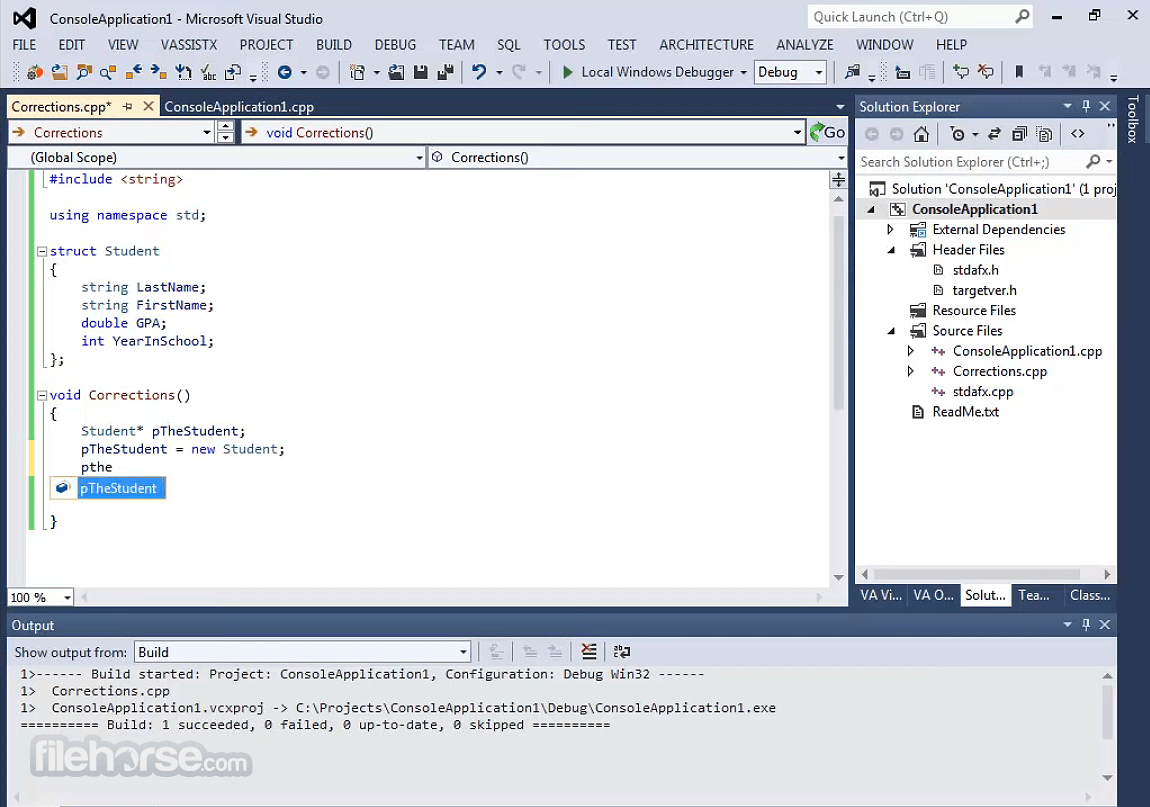Collapse the Header Files folder
Image resolution: width=1150 pixels, height=807 pixels.
click(891, 250)
